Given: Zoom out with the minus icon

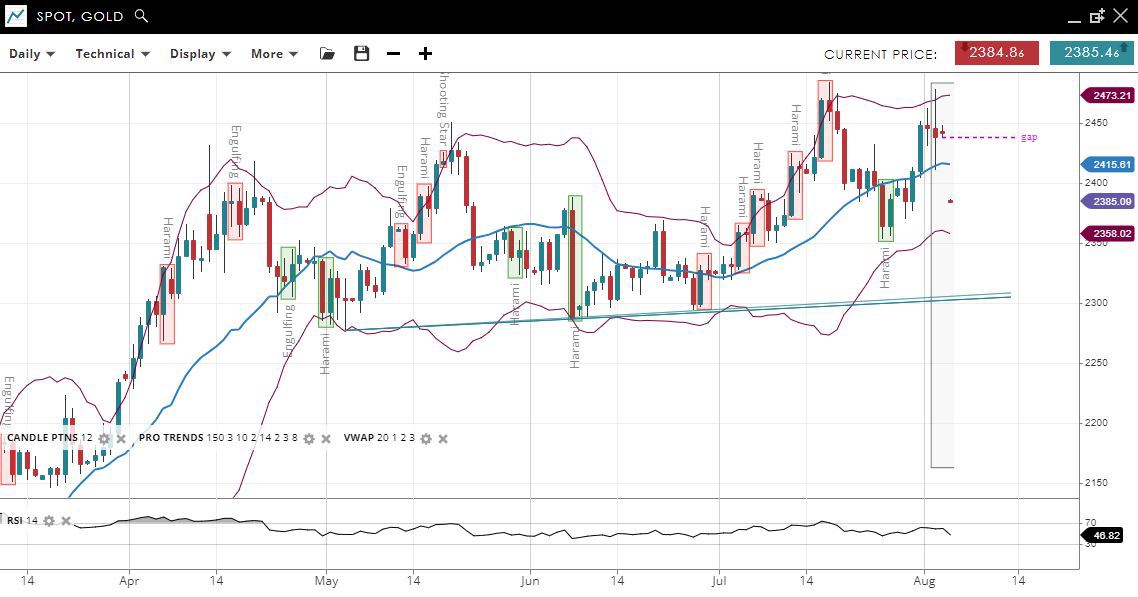Looking at the screenshot, I should 393,54.
